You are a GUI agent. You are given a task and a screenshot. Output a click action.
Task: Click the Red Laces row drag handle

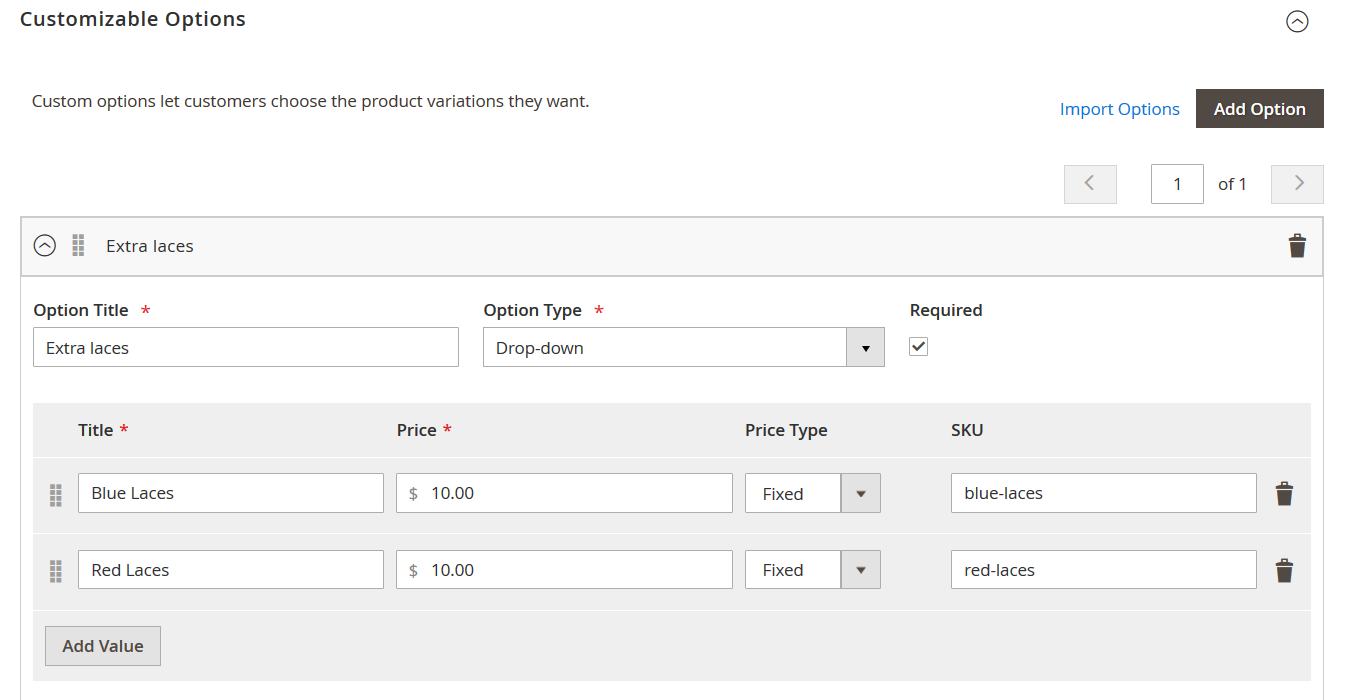[x=56, y=571]
